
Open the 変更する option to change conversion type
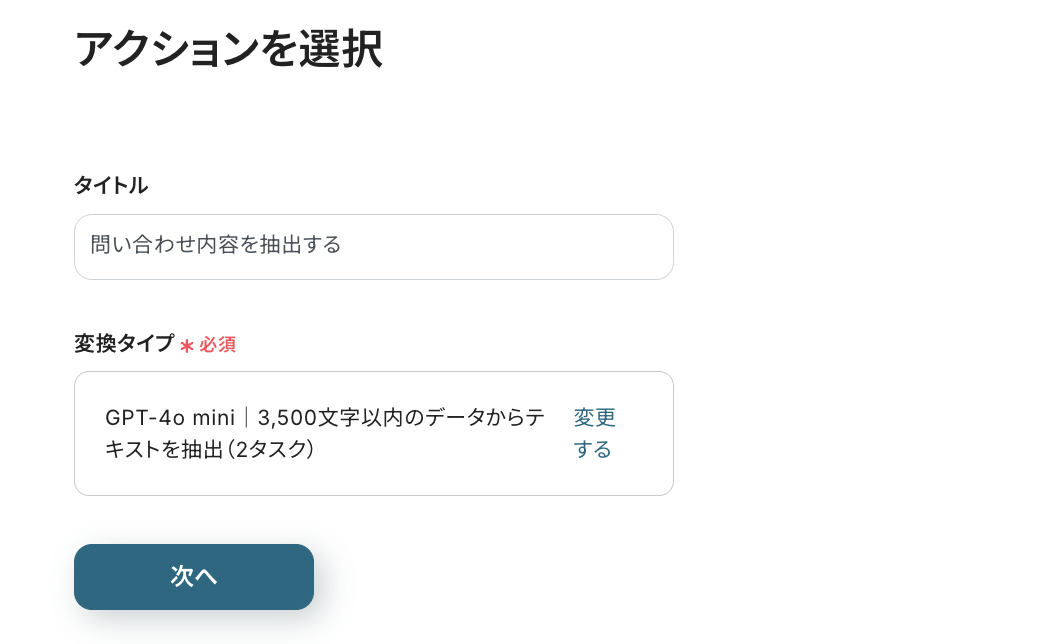pyautogui.click(x=595, y=432)
